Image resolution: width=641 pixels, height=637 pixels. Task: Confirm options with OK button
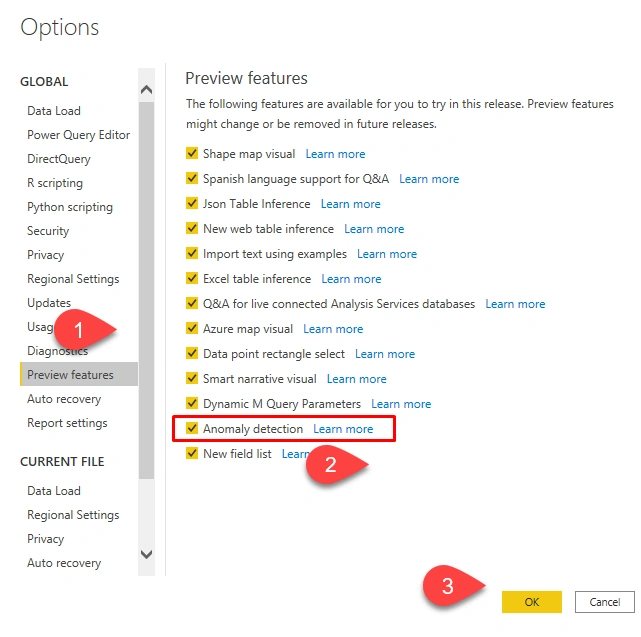tap(531, 602)
